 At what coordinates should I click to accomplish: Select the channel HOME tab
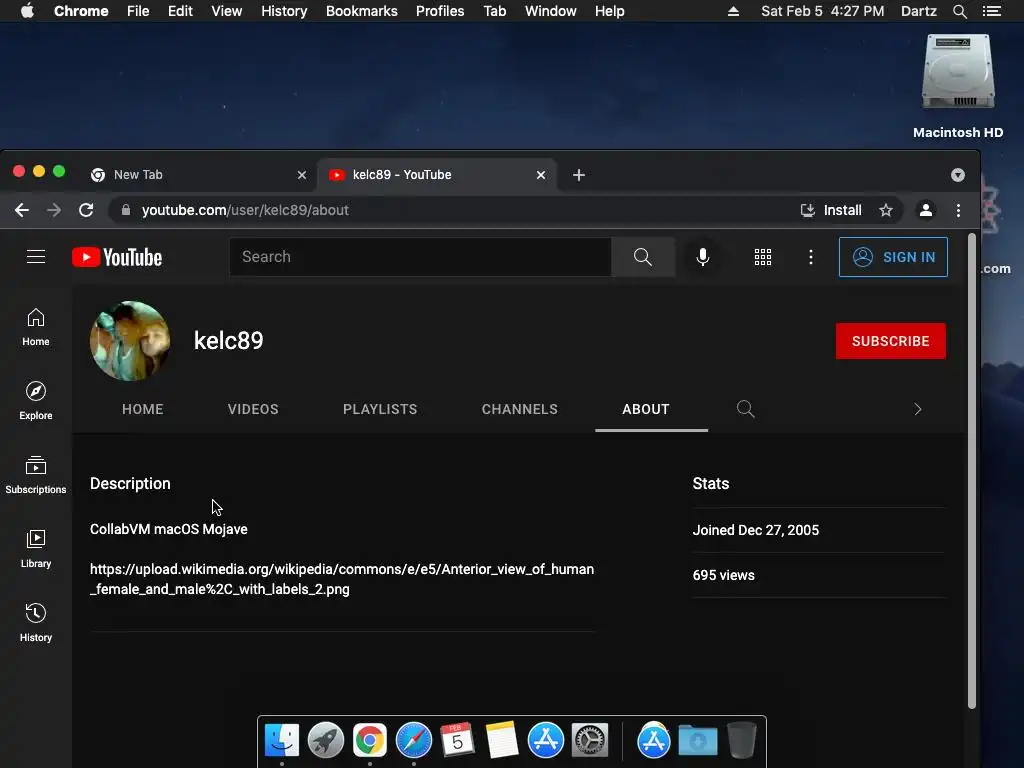142,409
